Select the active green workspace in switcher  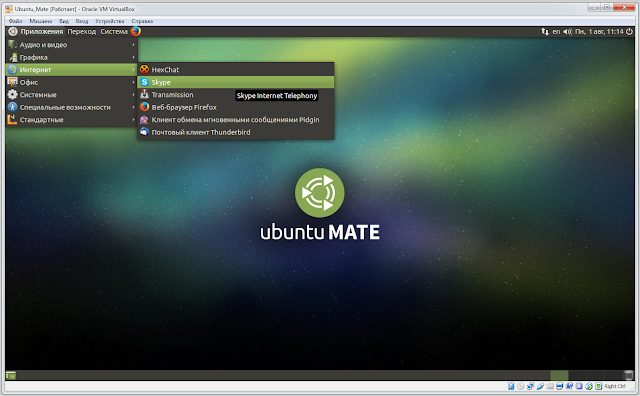coord(559,375)
